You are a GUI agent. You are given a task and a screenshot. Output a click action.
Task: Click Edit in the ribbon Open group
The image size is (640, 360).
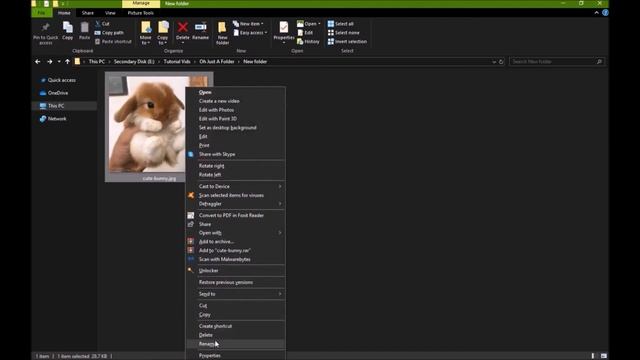305,33
